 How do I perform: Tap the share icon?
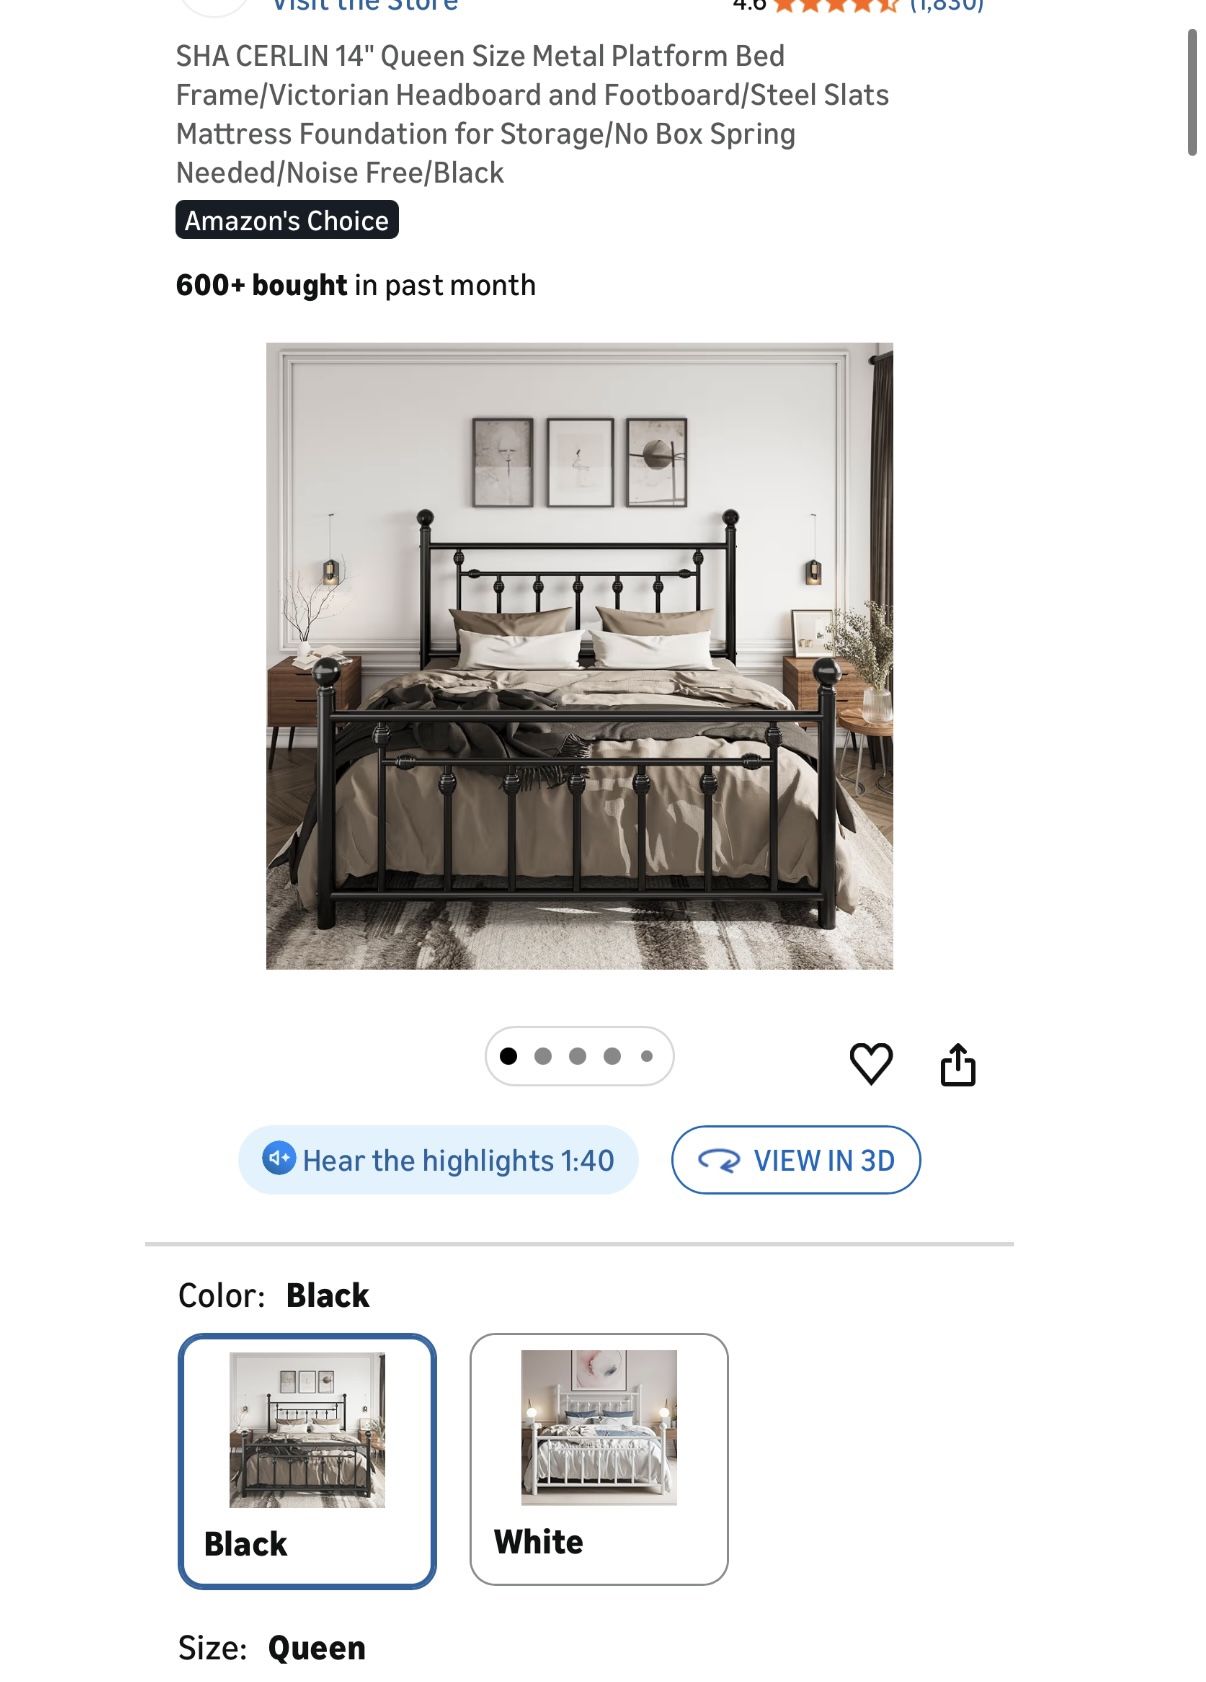[x=957, y=1064]
